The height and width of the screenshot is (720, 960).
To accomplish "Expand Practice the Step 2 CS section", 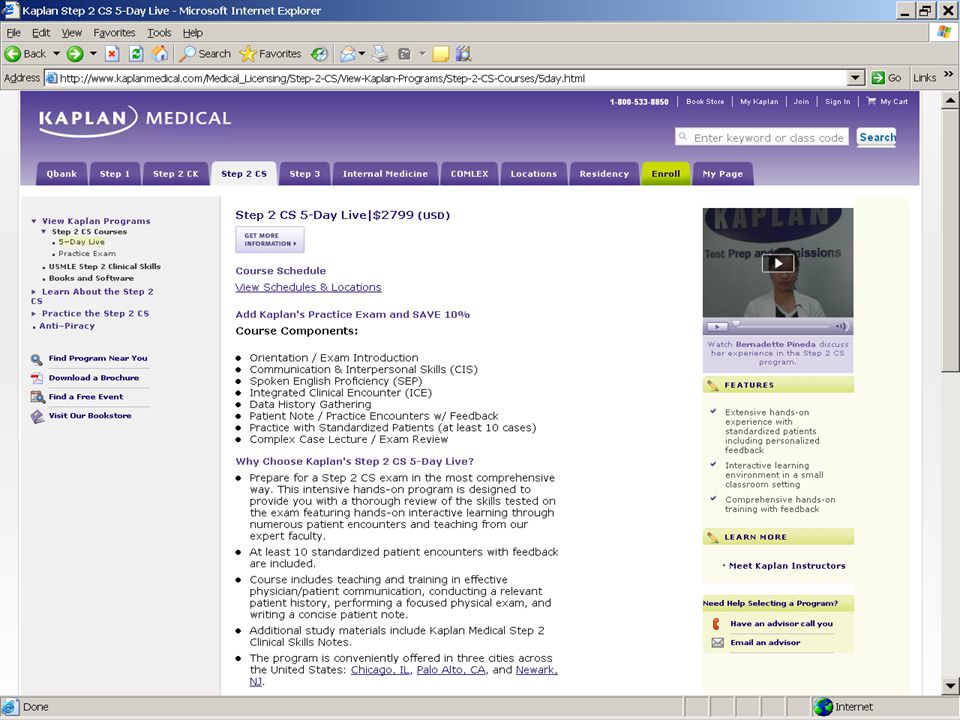I will point(34,313).
